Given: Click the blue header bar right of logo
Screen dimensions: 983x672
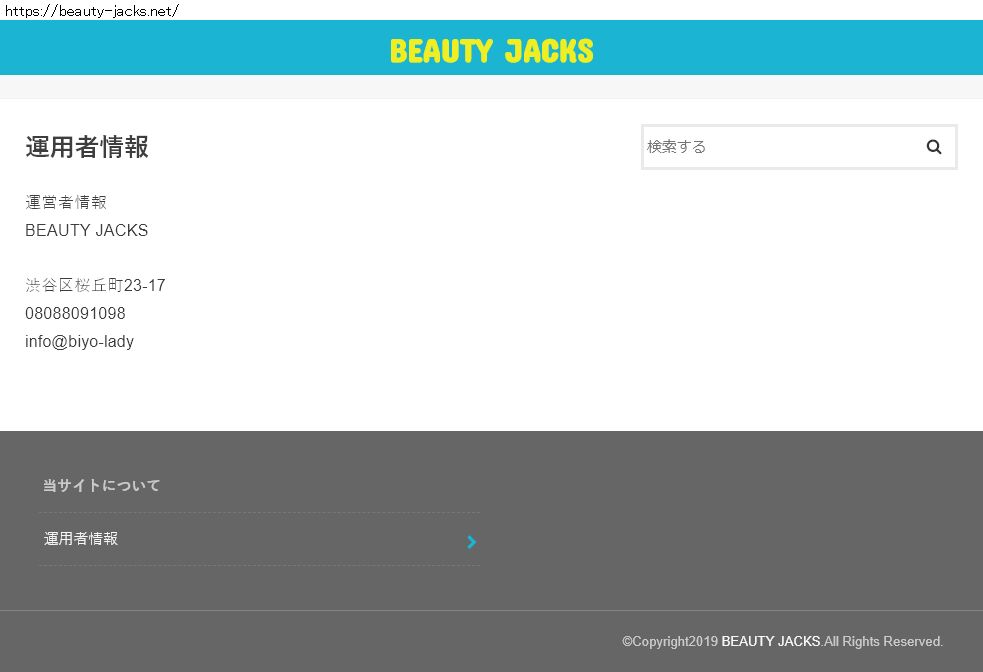Looking at the screenshot, I should [x=790, y=48].
